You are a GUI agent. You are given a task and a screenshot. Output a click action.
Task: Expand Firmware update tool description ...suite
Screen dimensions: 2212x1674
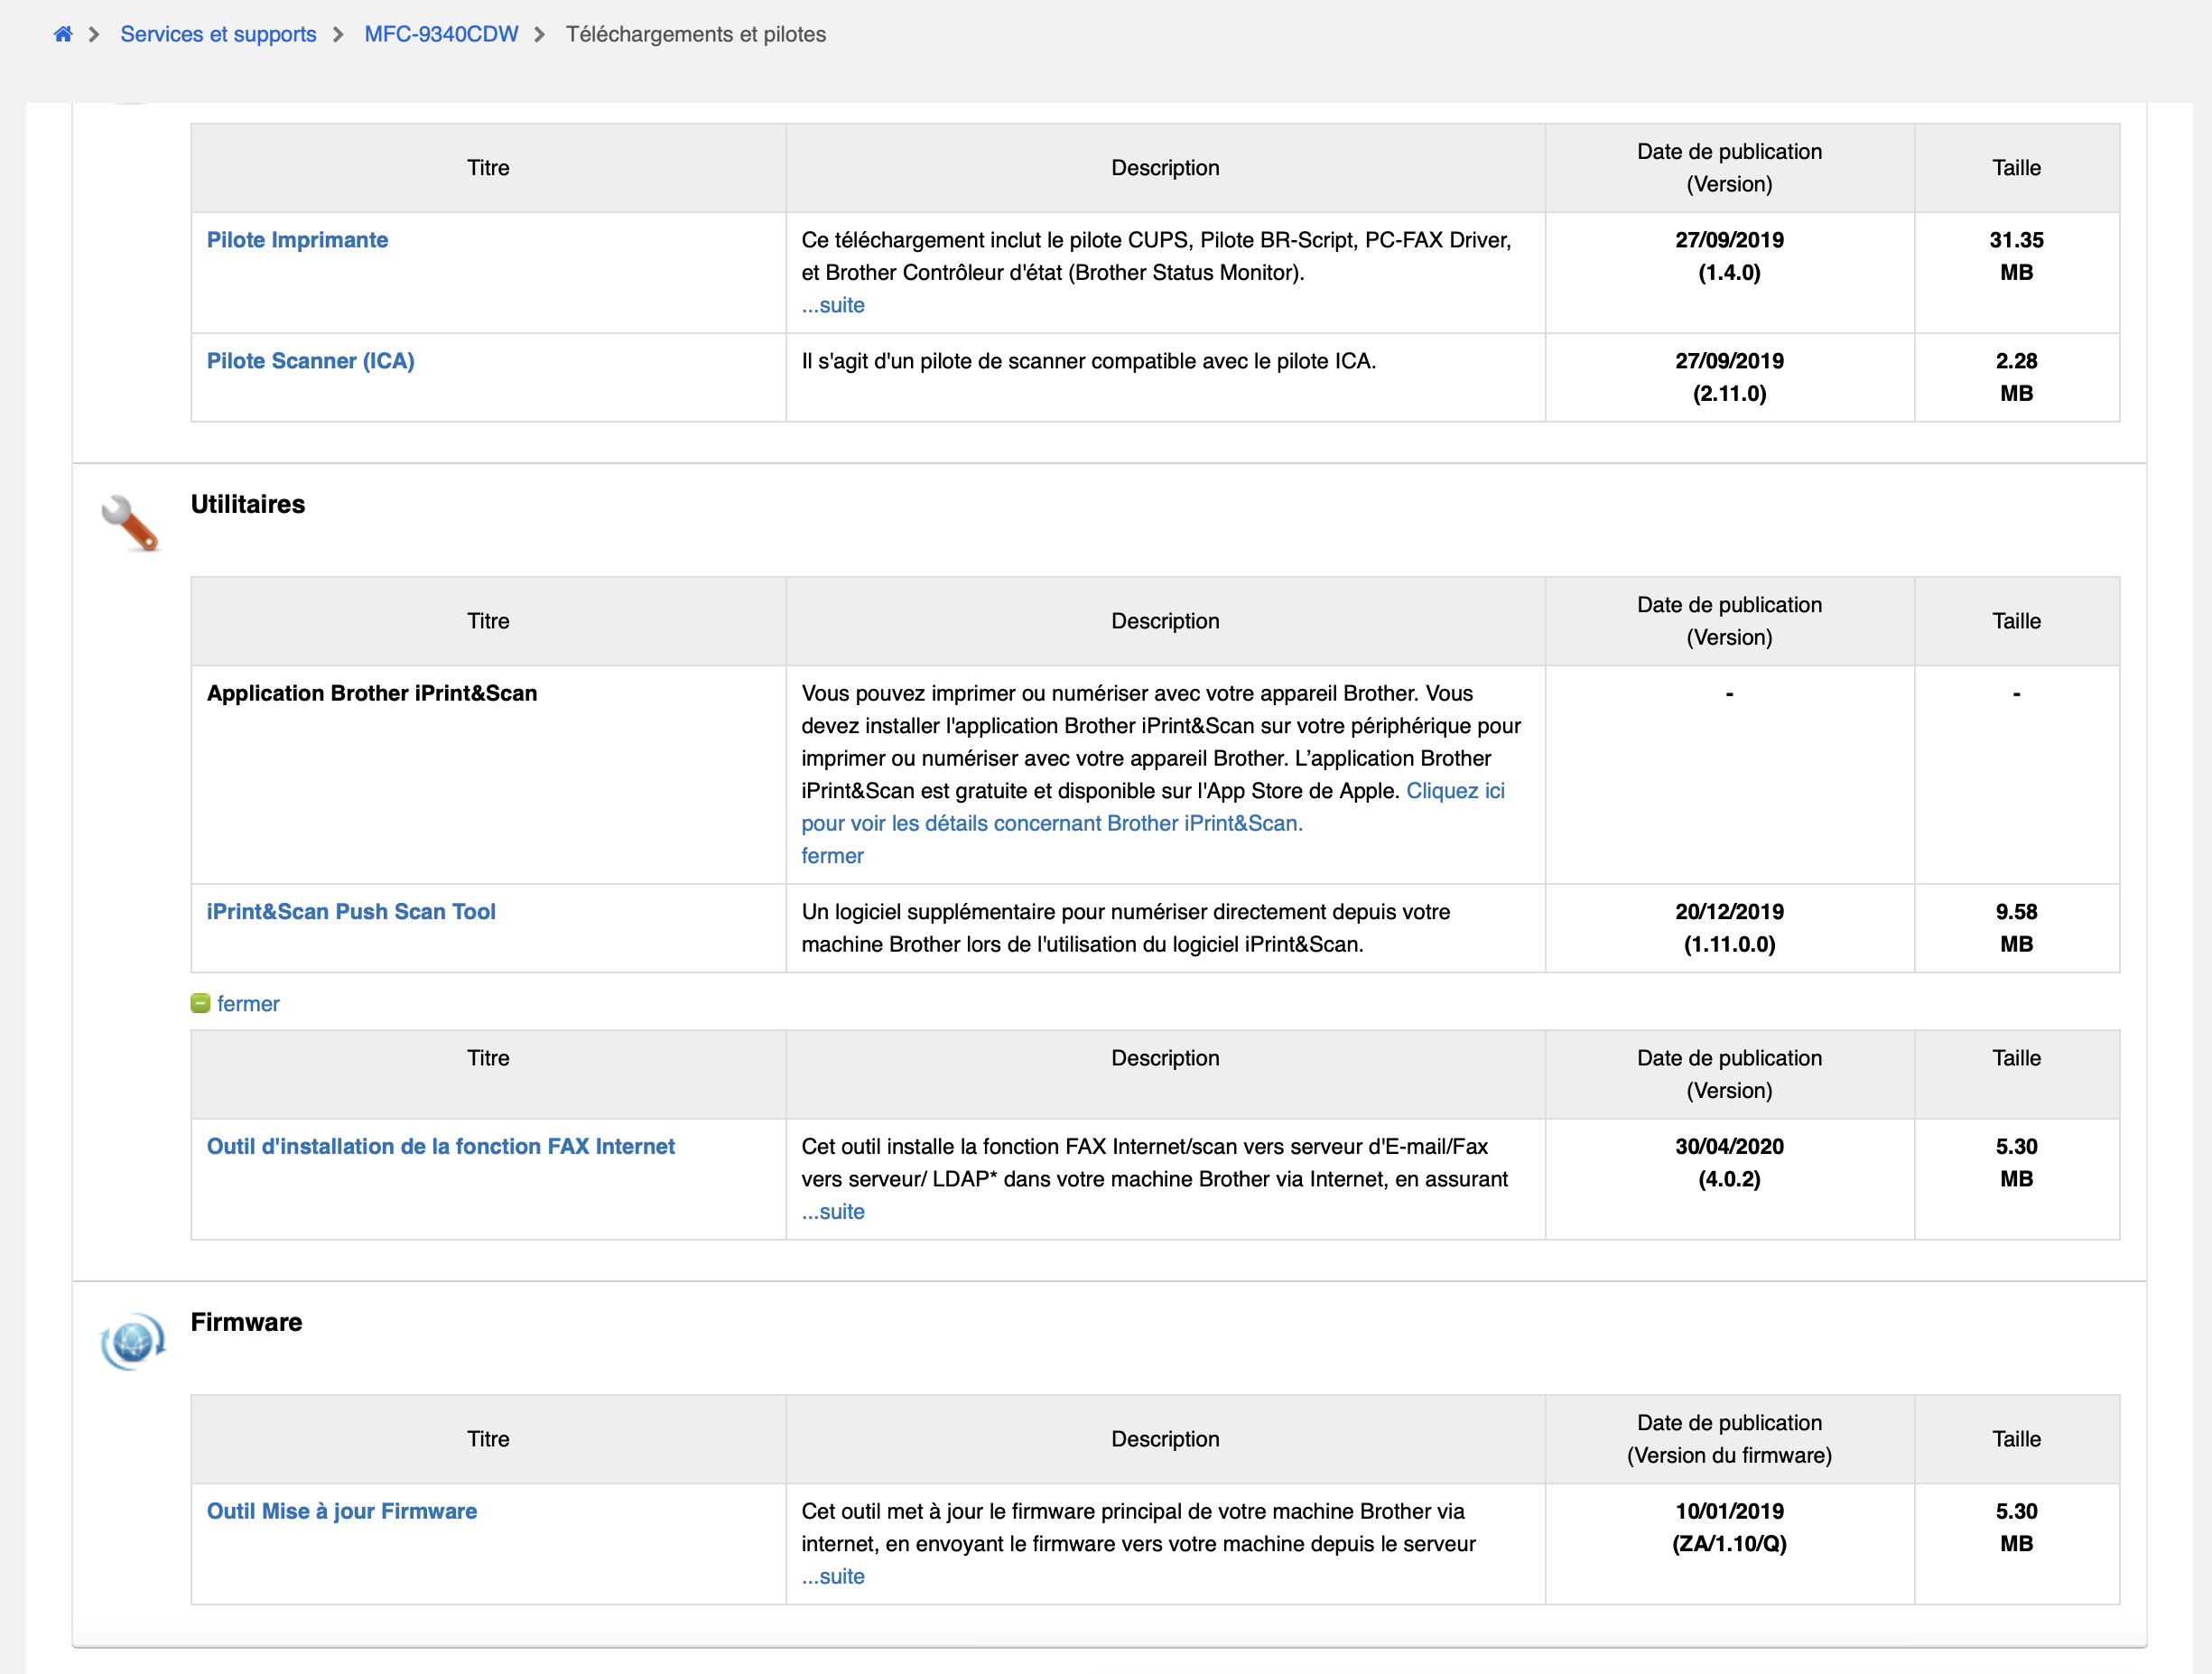click(832, 1576)
